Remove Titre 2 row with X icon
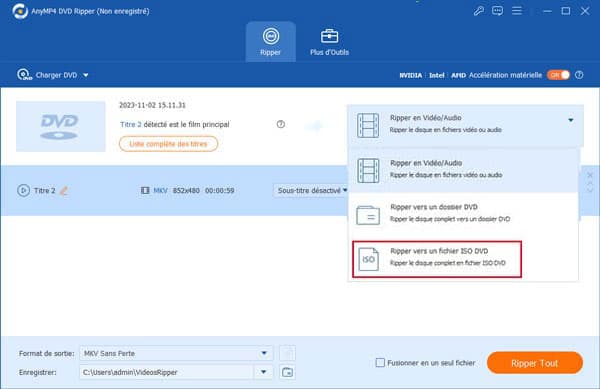Screen dimensions: 600x389 point(590,175)
